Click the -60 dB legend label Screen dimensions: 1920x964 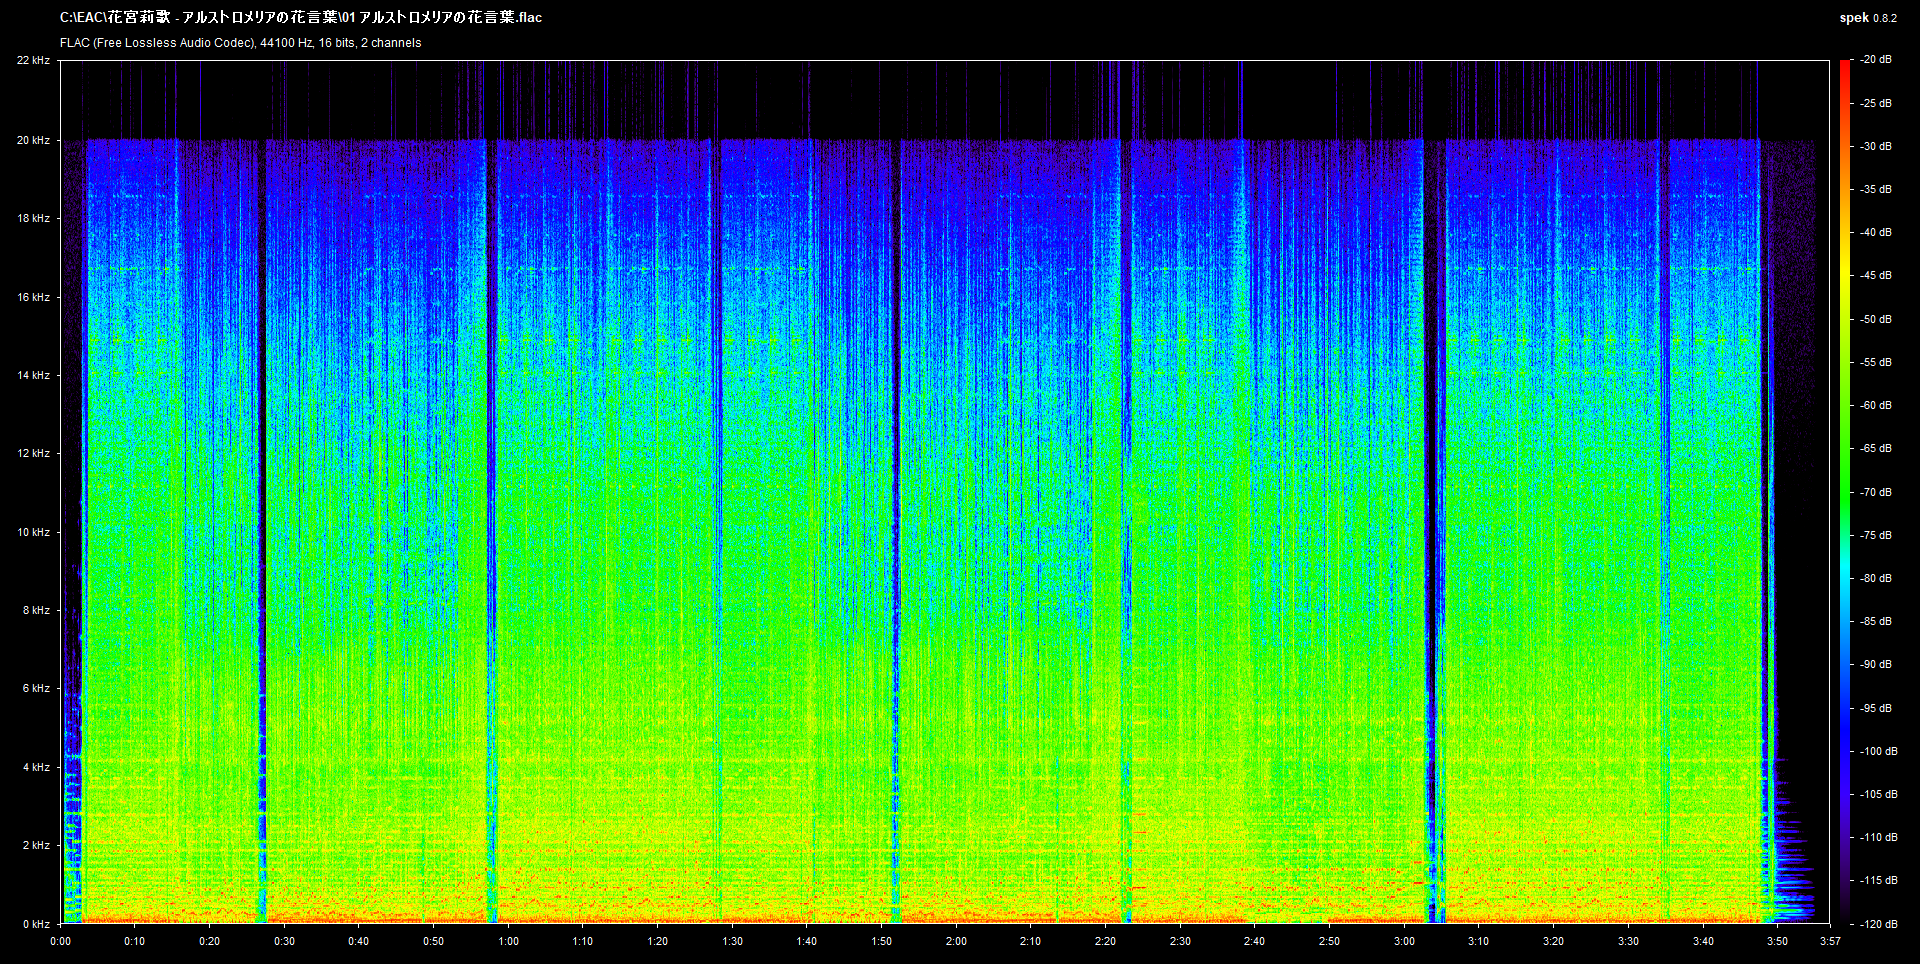pyautogui.click(x=1875, y=405)
